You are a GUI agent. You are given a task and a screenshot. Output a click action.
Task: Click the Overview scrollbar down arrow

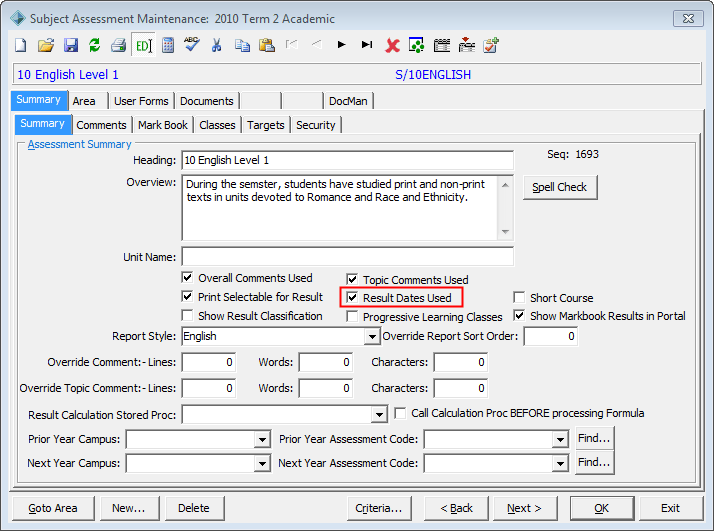pos(505,232)
